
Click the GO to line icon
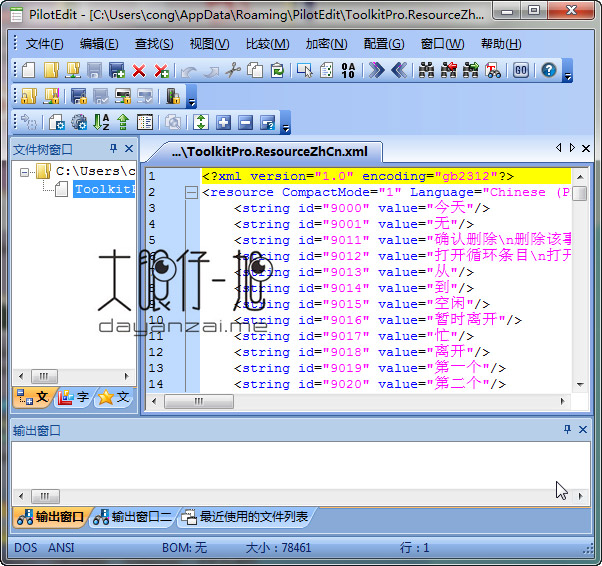[x=521, y=70]
